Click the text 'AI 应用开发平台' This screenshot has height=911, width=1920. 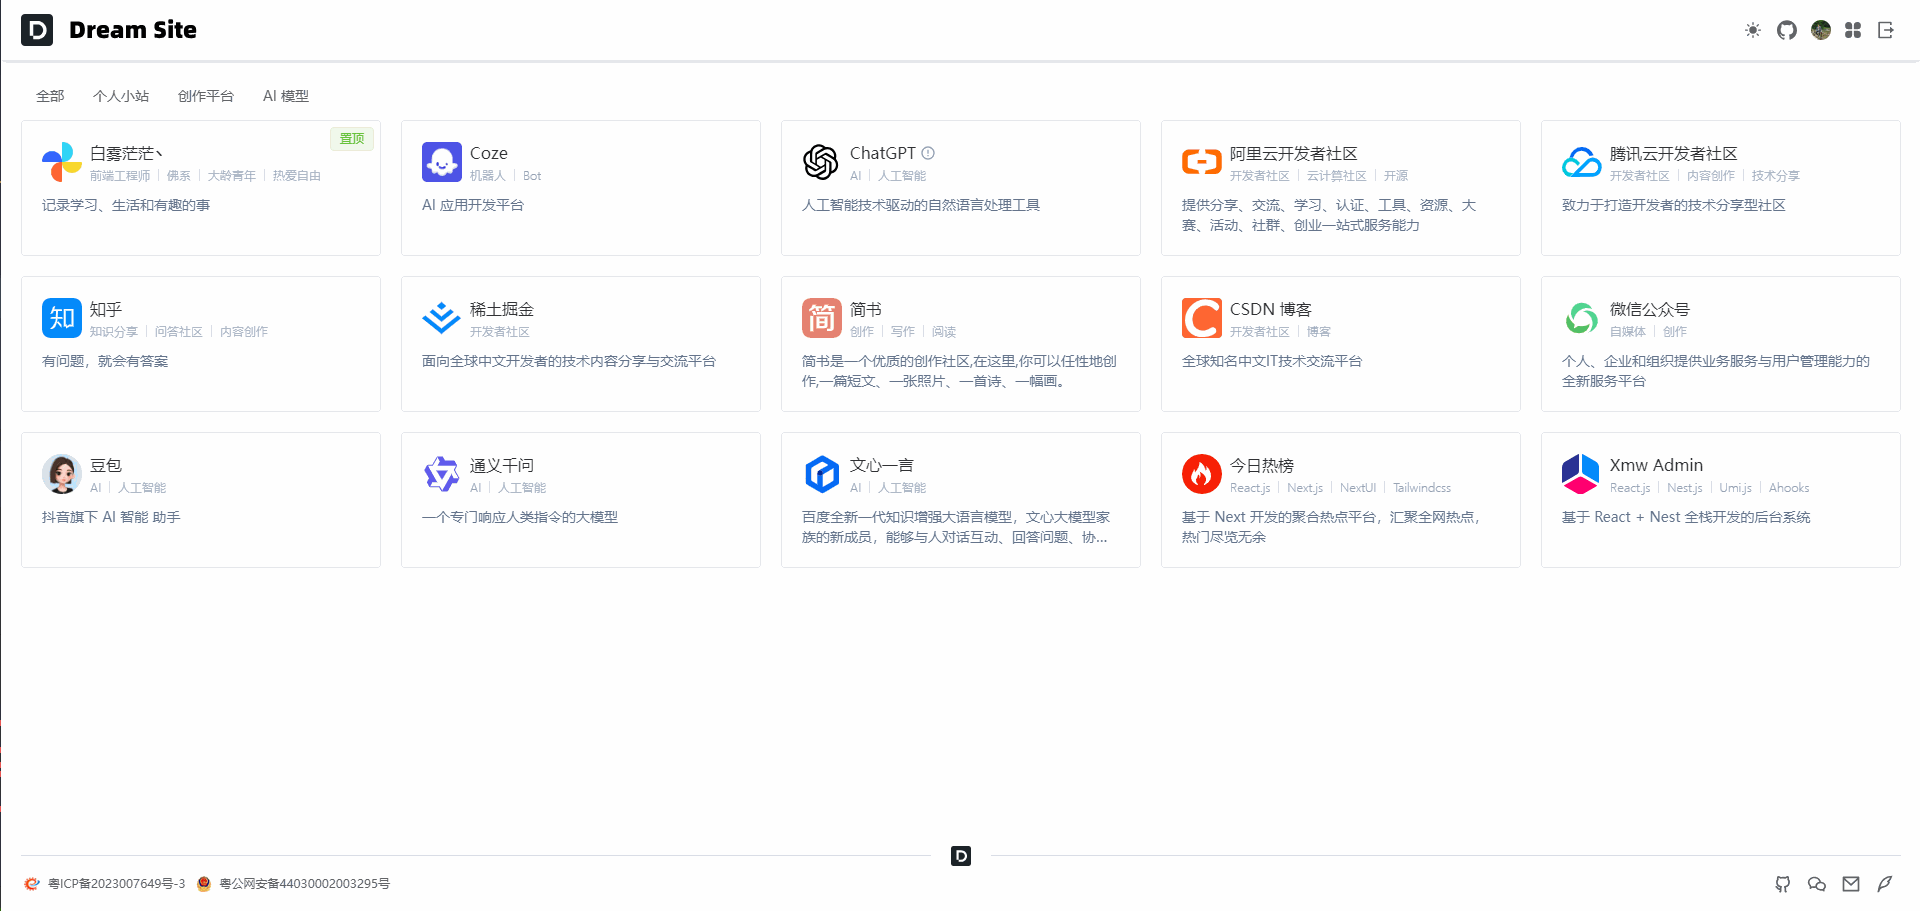[473, 205]
